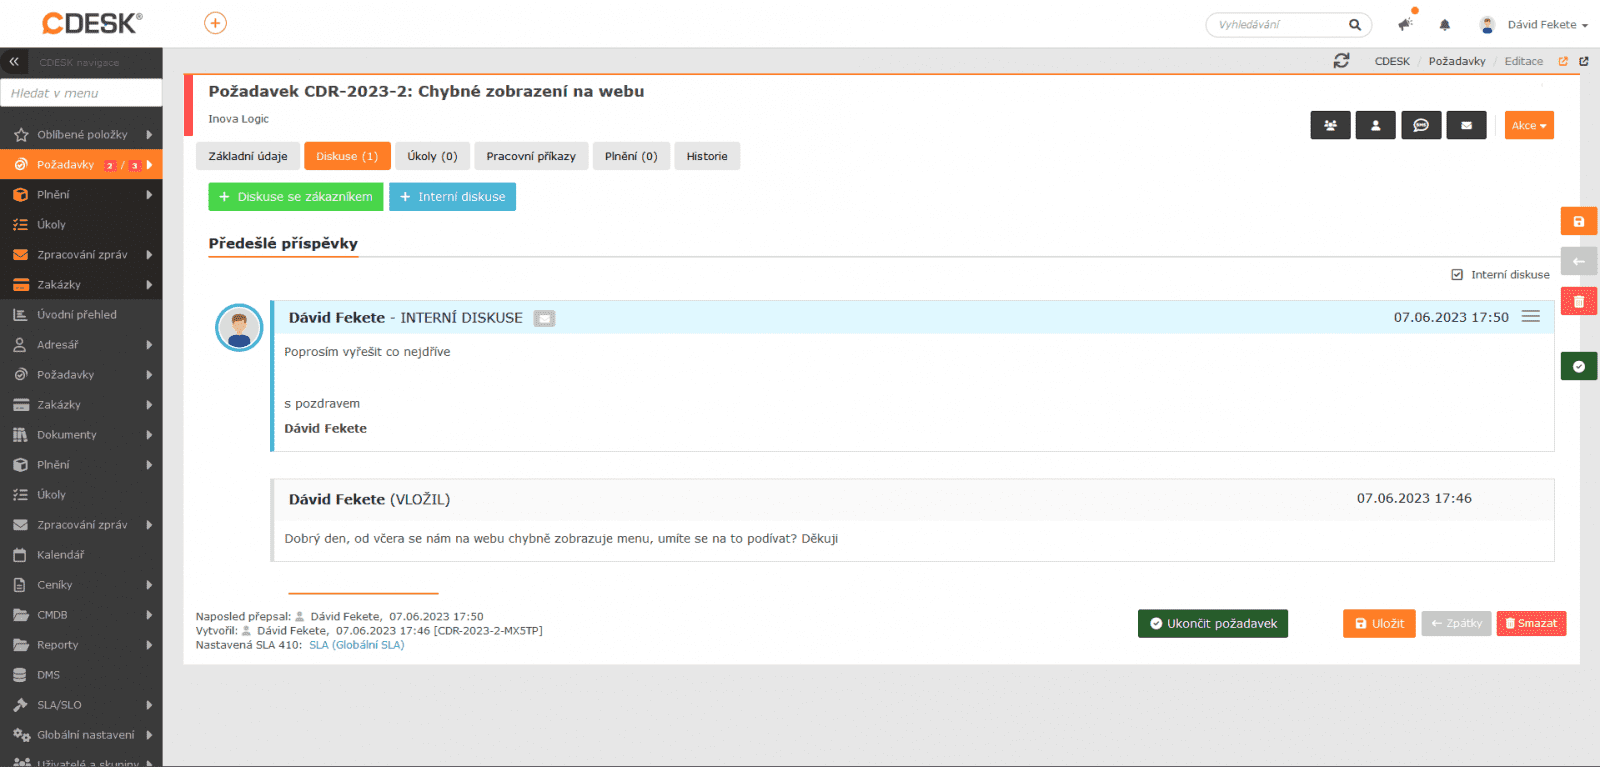Click the red Smazat button

[x=1531, y=623]
